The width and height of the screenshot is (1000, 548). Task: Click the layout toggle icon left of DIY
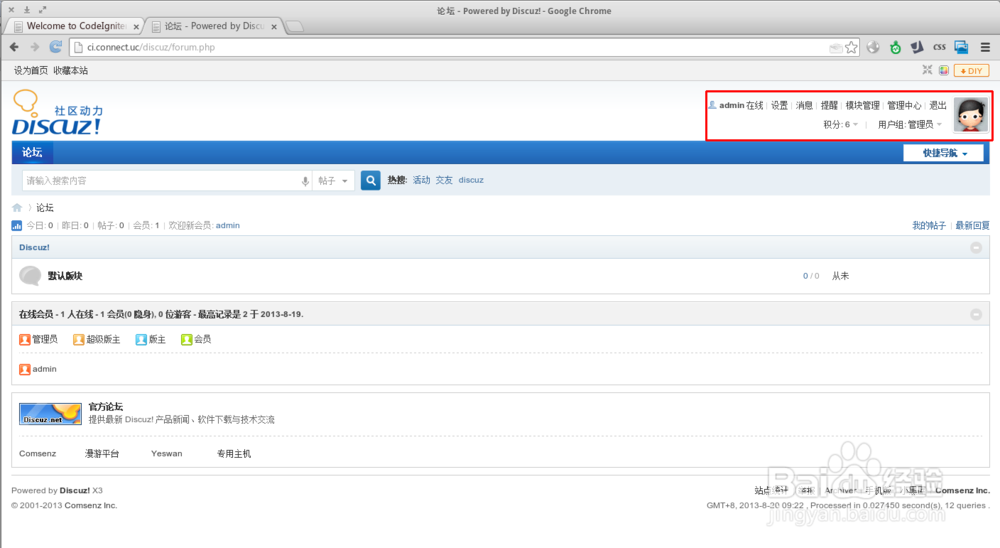click(927, 70)
